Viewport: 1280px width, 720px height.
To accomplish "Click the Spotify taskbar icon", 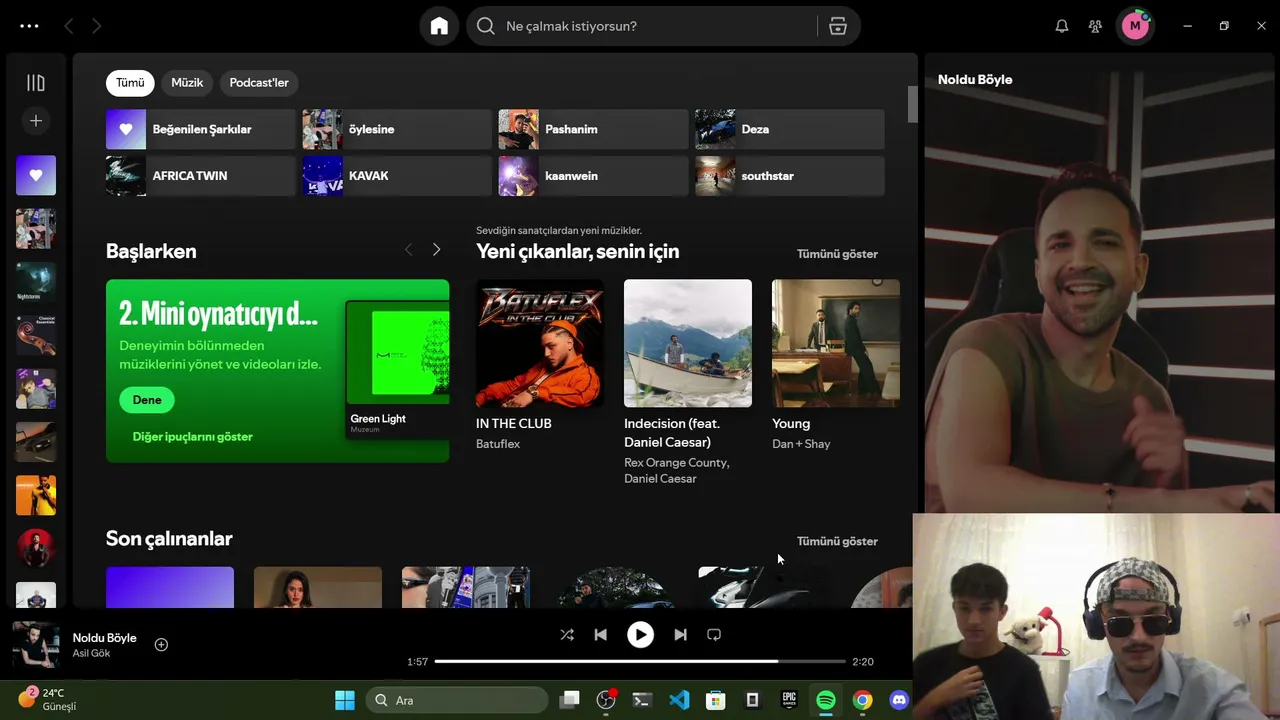I will click(x=826, y=700).
